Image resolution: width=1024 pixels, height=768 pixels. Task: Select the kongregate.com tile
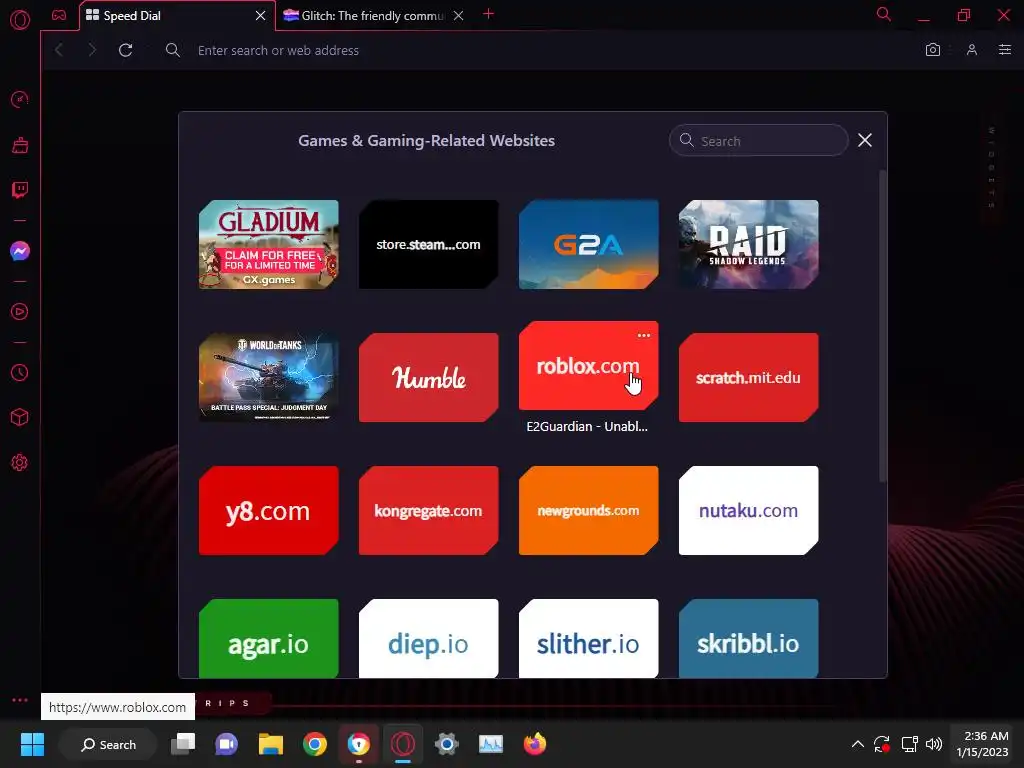(428, 511)
